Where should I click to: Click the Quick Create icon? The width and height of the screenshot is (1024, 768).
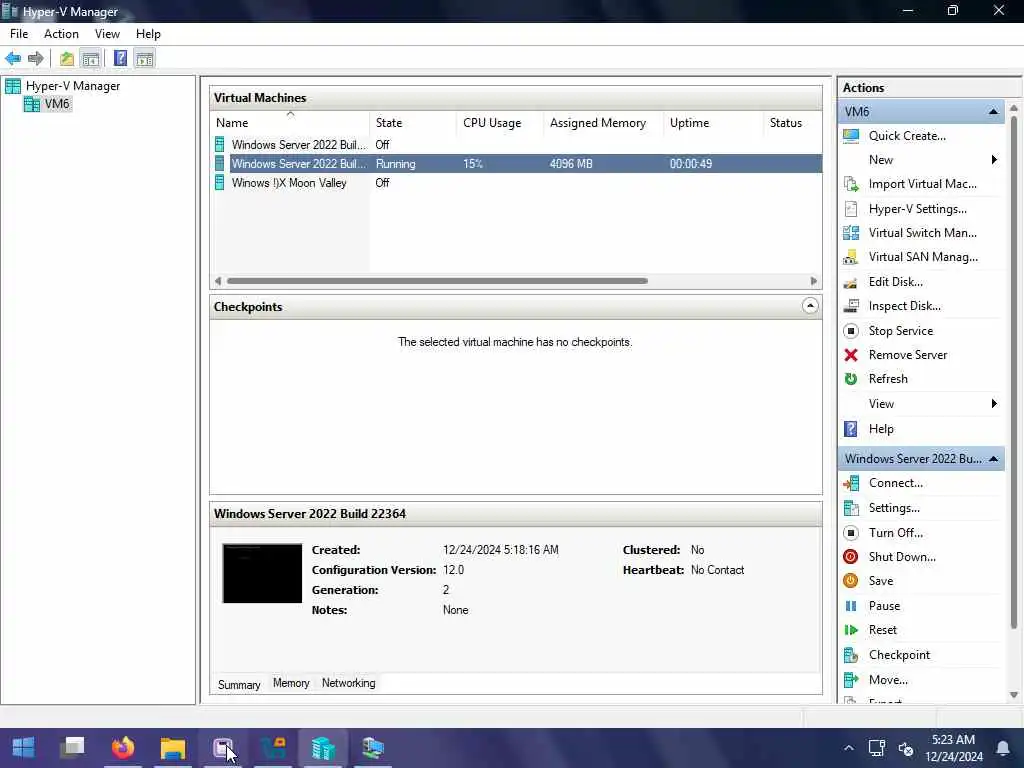pyautogui.click(x=851, y=136)
